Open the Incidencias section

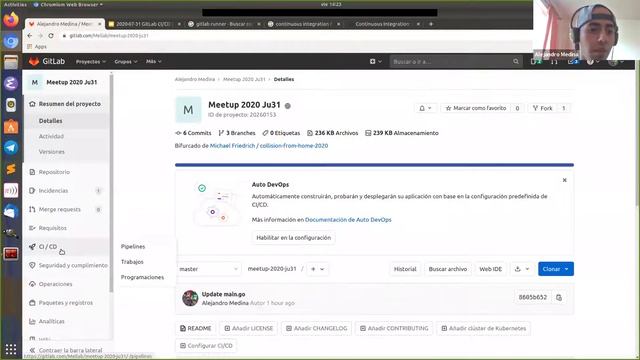53,191
